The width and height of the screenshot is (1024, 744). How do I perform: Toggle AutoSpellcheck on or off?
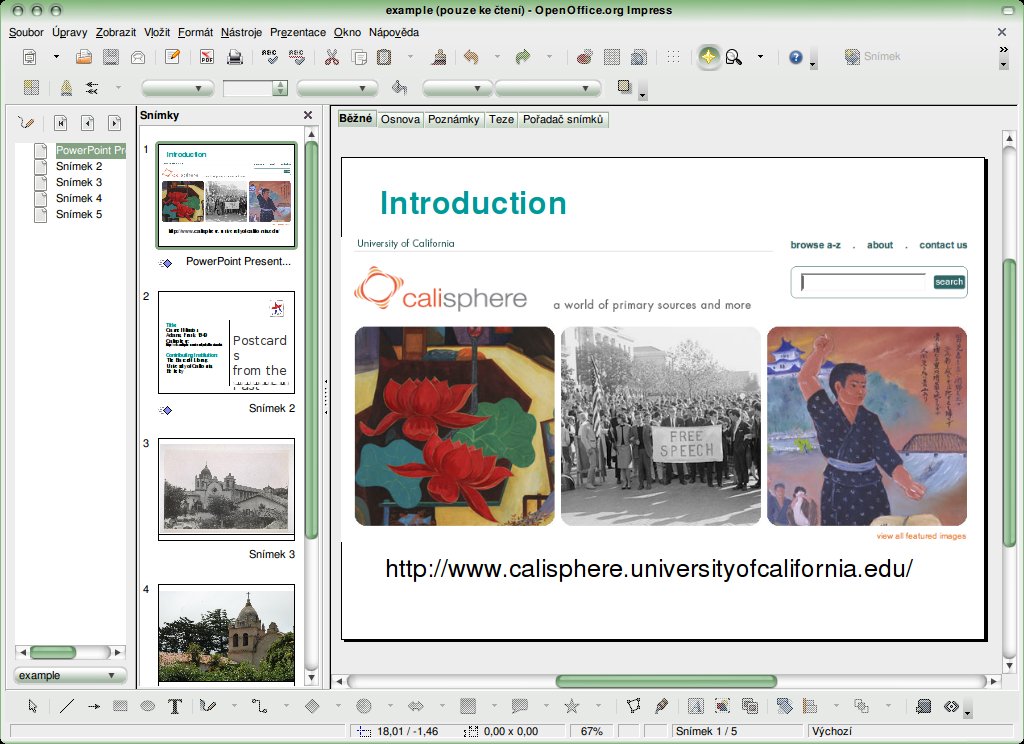coord(296,57)
